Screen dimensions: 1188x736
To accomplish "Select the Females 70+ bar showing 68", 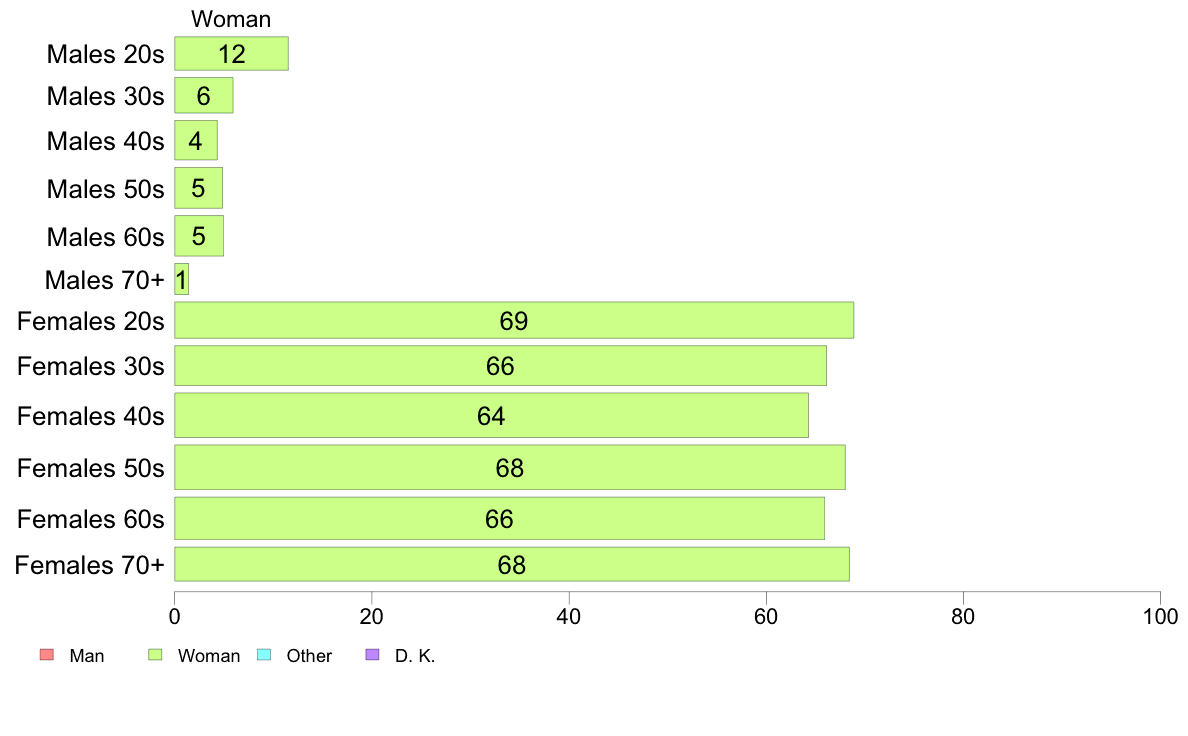I will click(511, 564).
